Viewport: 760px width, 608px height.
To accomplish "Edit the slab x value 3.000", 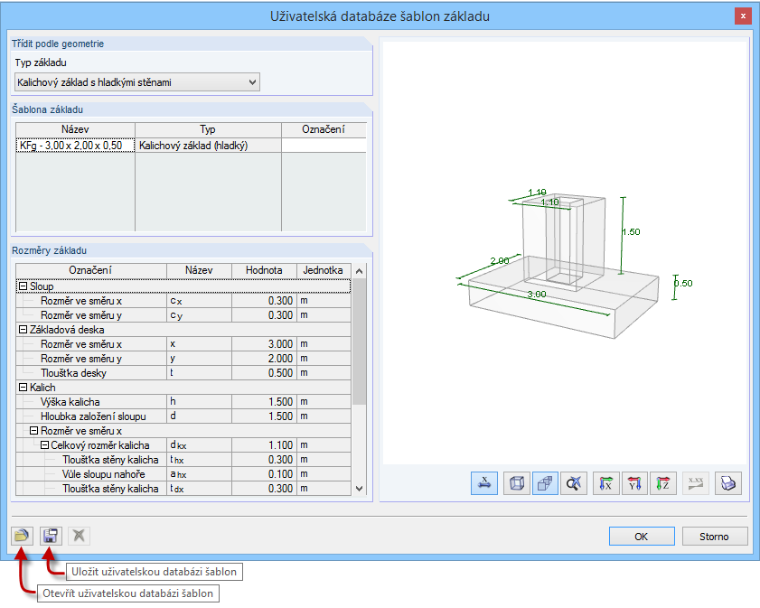I will [x=264, y=344].
